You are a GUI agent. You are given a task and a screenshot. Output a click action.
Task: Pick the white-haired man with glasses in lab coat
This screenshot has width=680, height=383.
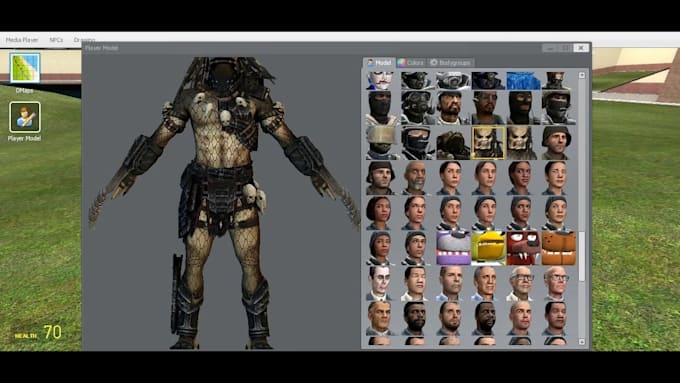click(522, 283)
